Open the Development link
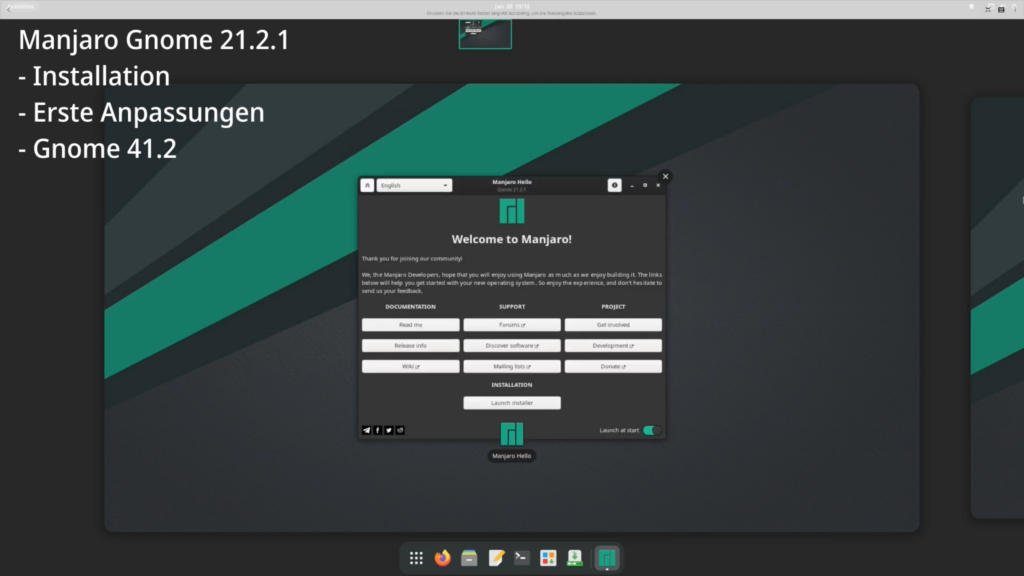Image resolution: width=1024 pixels, height=576 pixels. 613,345
